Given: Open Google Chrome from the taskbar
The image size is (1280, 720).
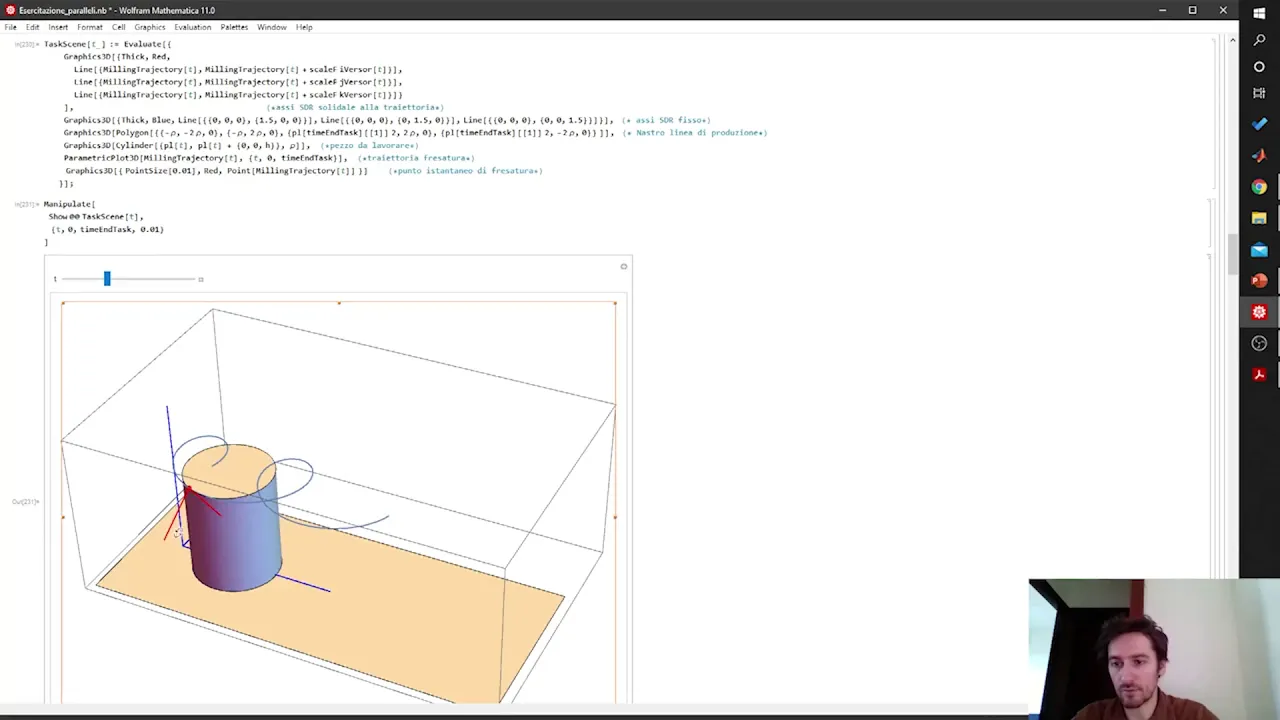Looking at the screenshot, I should tap(1259, 187).
